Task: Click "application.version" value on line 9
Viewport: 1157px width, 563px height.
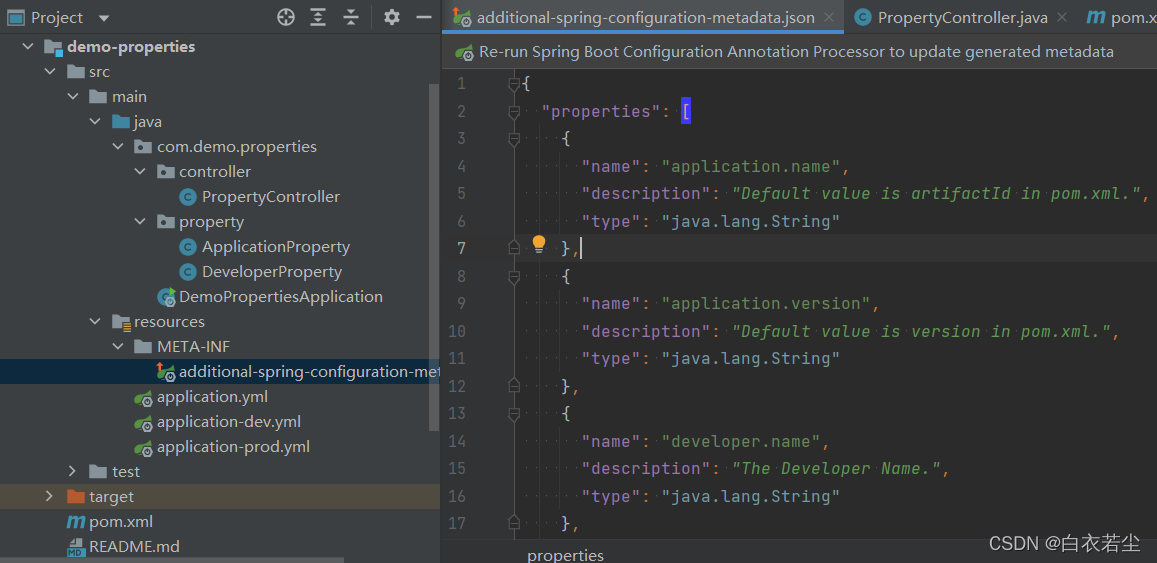Action: [766, 304]
